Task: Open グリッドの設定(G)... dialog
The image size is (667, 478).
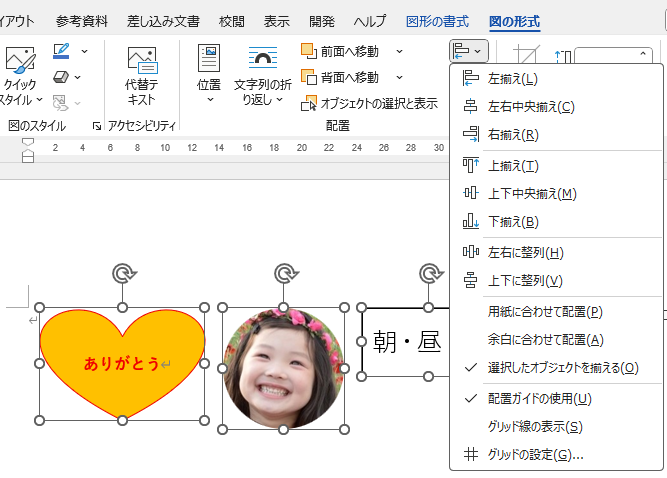Action: coord(556,455)
